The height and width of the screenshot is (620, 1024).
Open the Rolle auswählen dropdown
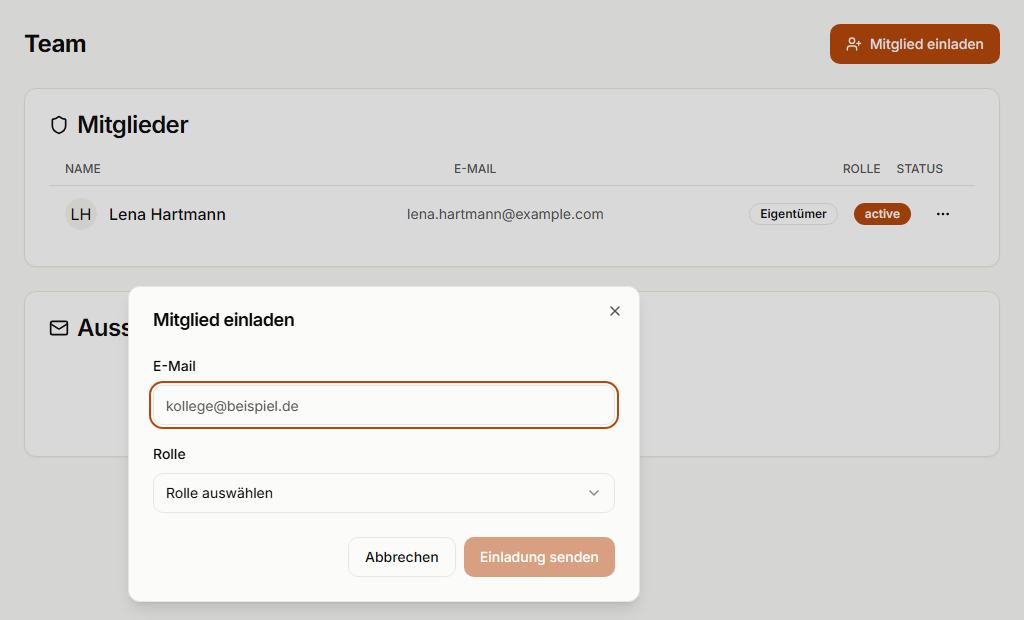coord(384,493)
